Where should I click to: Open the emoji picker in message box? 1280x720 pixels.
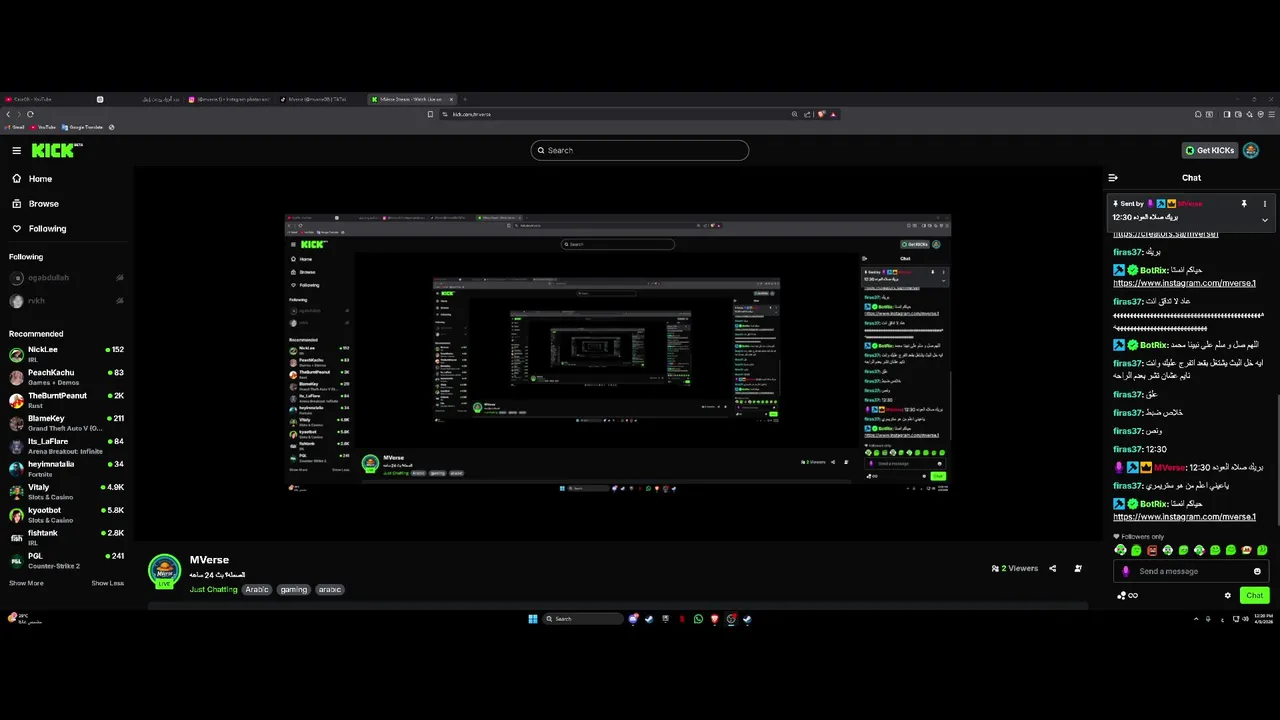tap(1257, 571)
